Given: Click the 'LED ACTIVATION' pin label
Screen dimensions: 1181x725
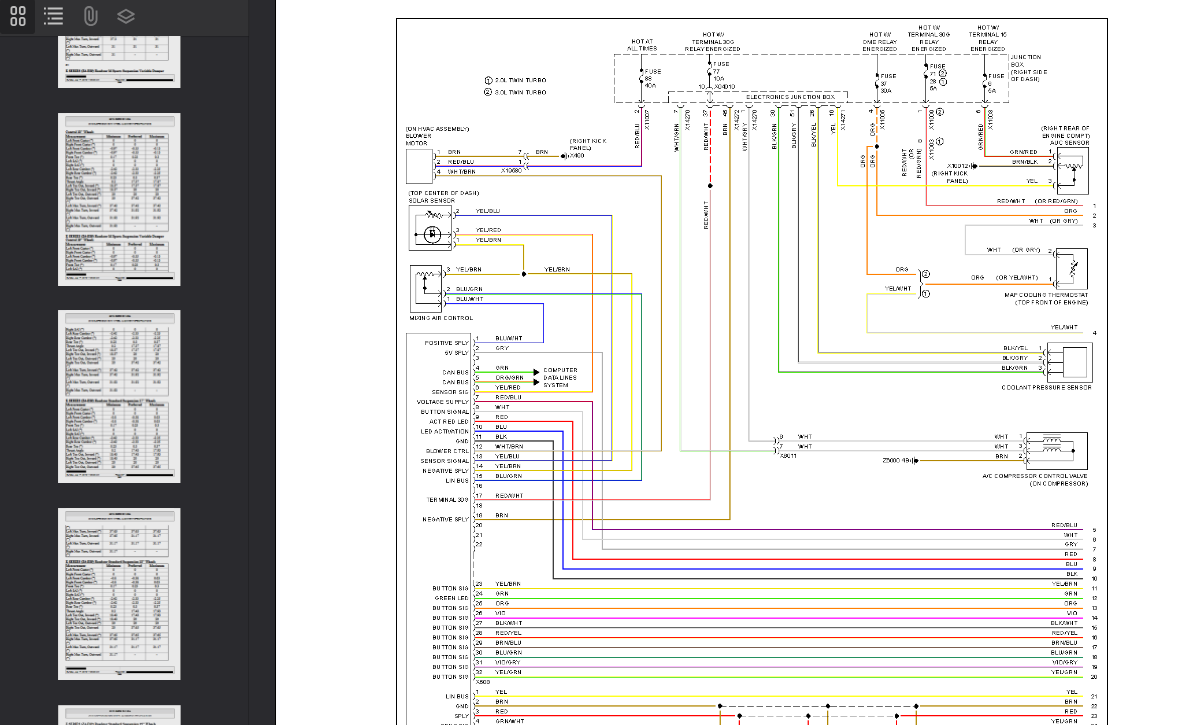Looking at the screenshot, I should tap(444, 431).
